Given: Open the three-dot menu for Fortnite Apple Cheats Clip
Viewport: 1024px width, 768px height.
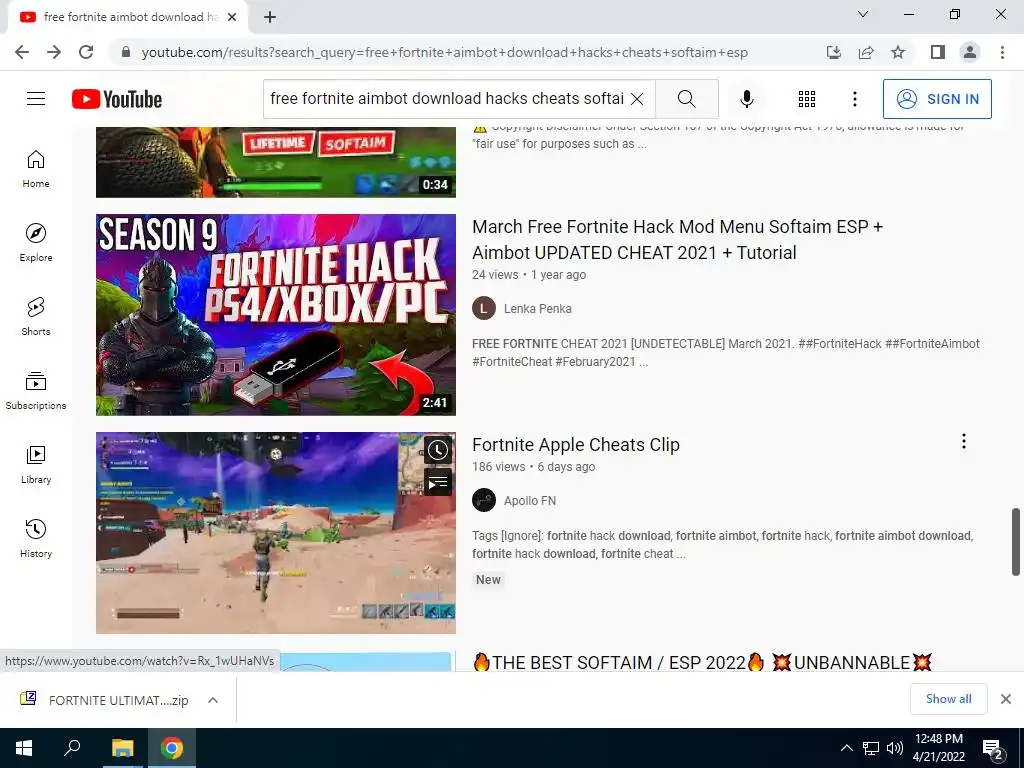Looking at the screenshot, I should [x=963, y=441].
